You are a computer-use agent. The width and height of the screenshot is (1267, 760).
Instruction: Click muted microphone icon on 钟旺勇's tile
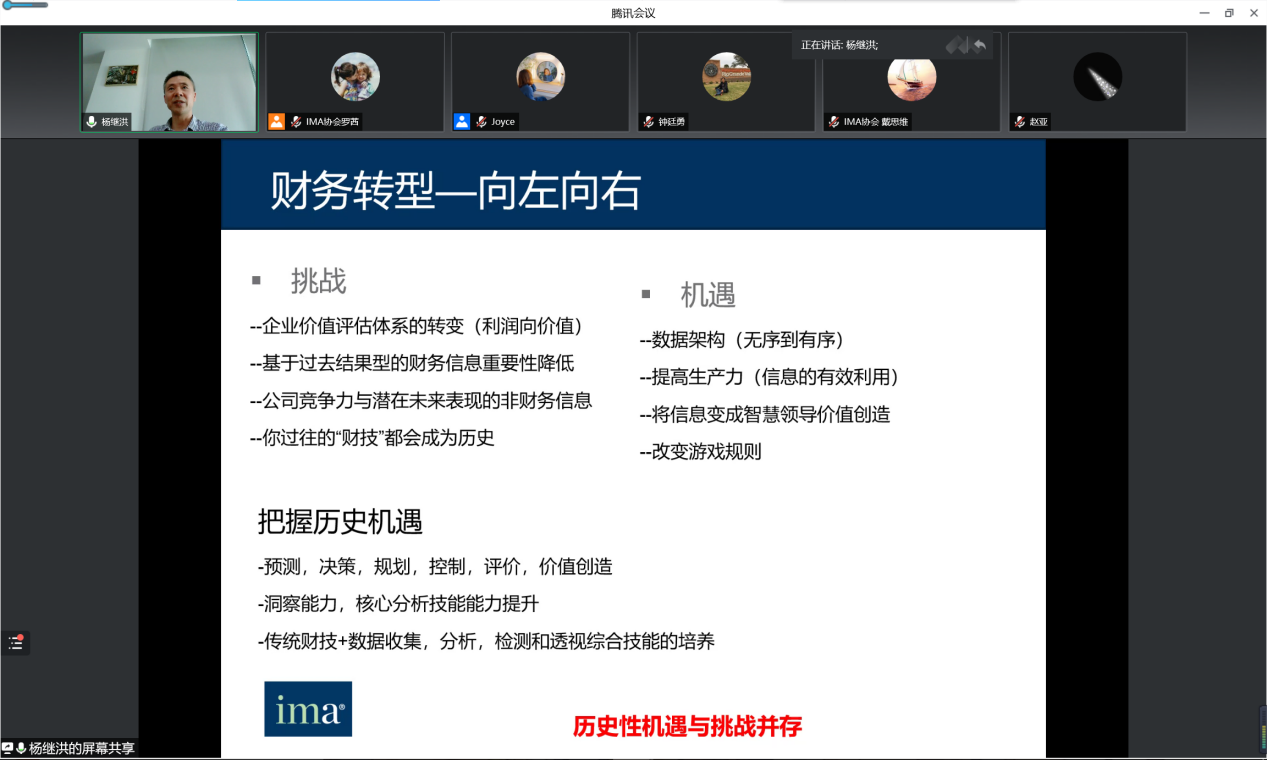point(648,122)
